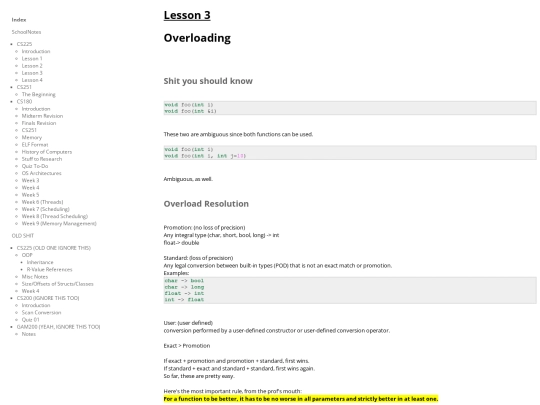The image size is (540, 405).
Task: Navigate to Lesson 4
Action: (x=32, y=80)
